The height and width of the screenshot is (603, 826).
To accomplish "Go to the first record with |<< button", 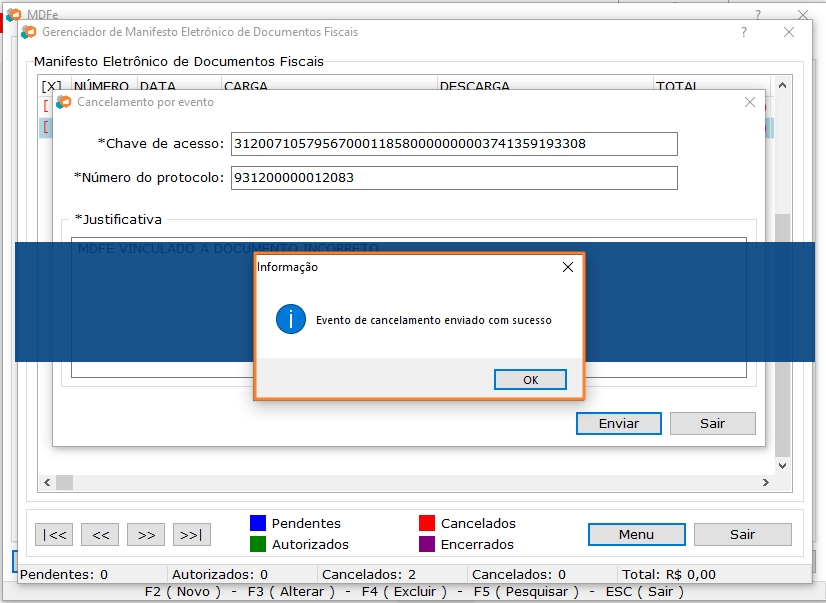I will coord(55,535).
